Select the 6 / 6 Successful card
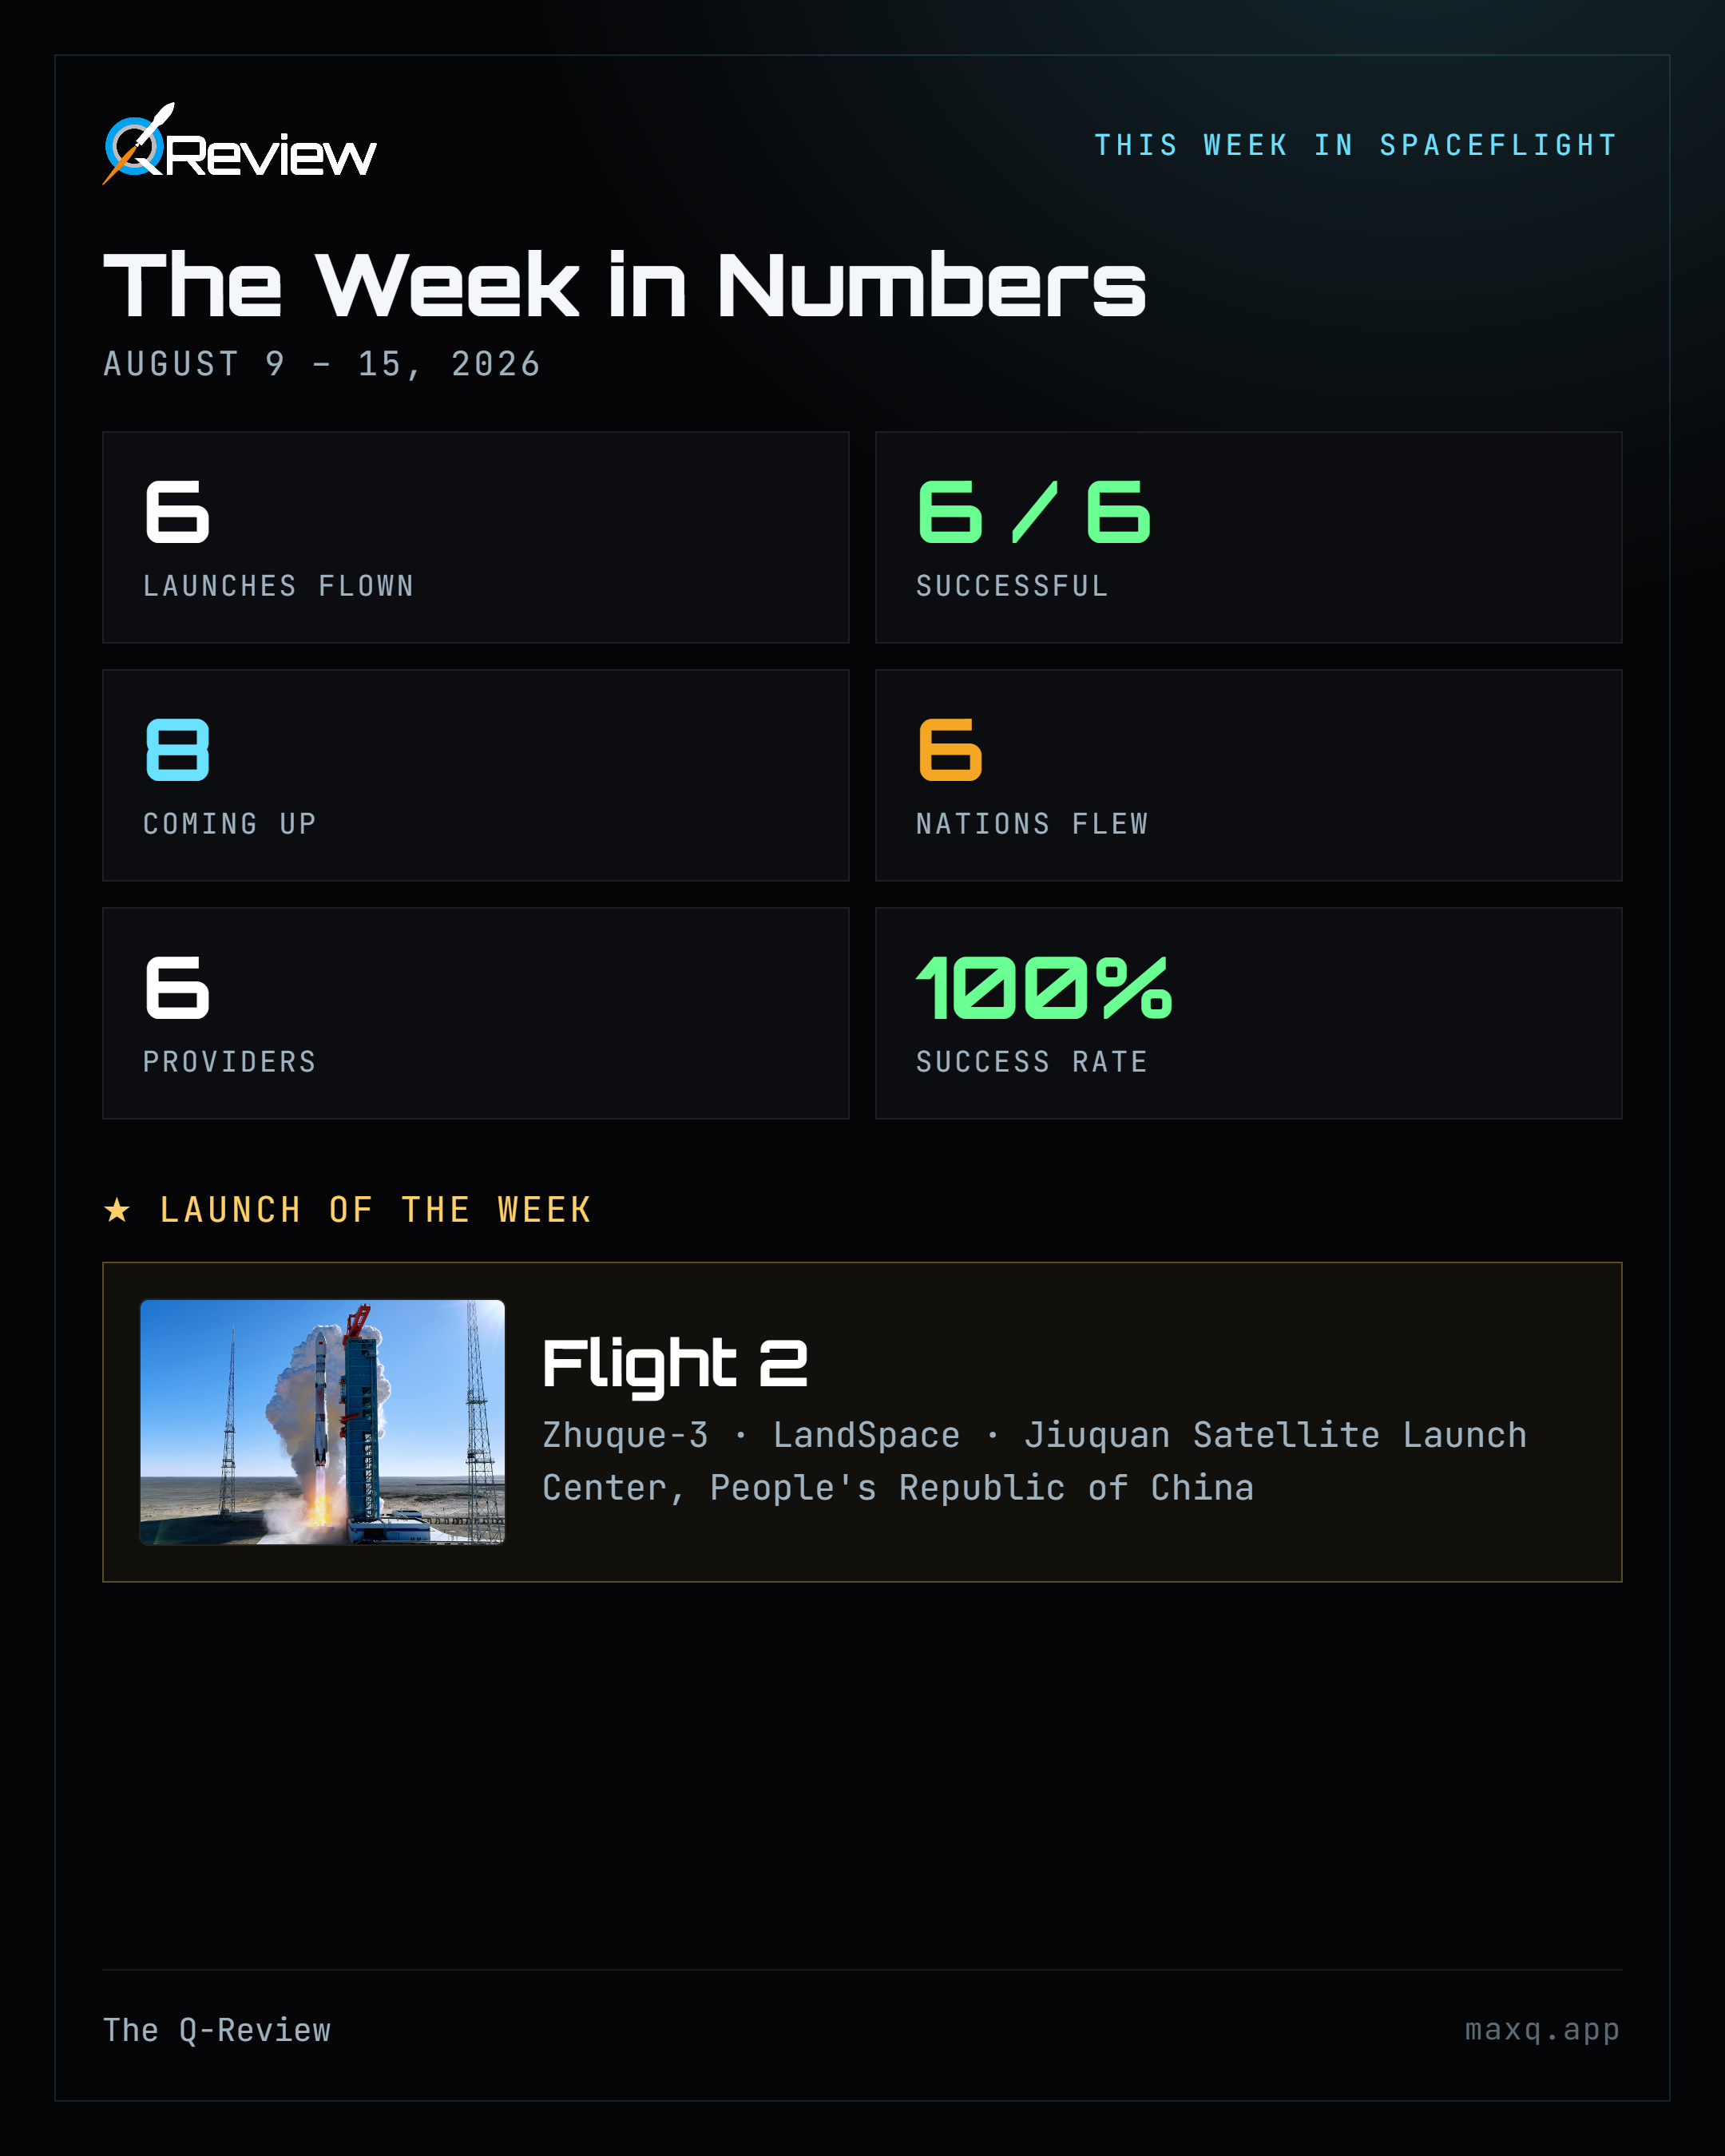This screenshot has width=1725, height=2156. pyautogui.click(x=1248, y=537)
